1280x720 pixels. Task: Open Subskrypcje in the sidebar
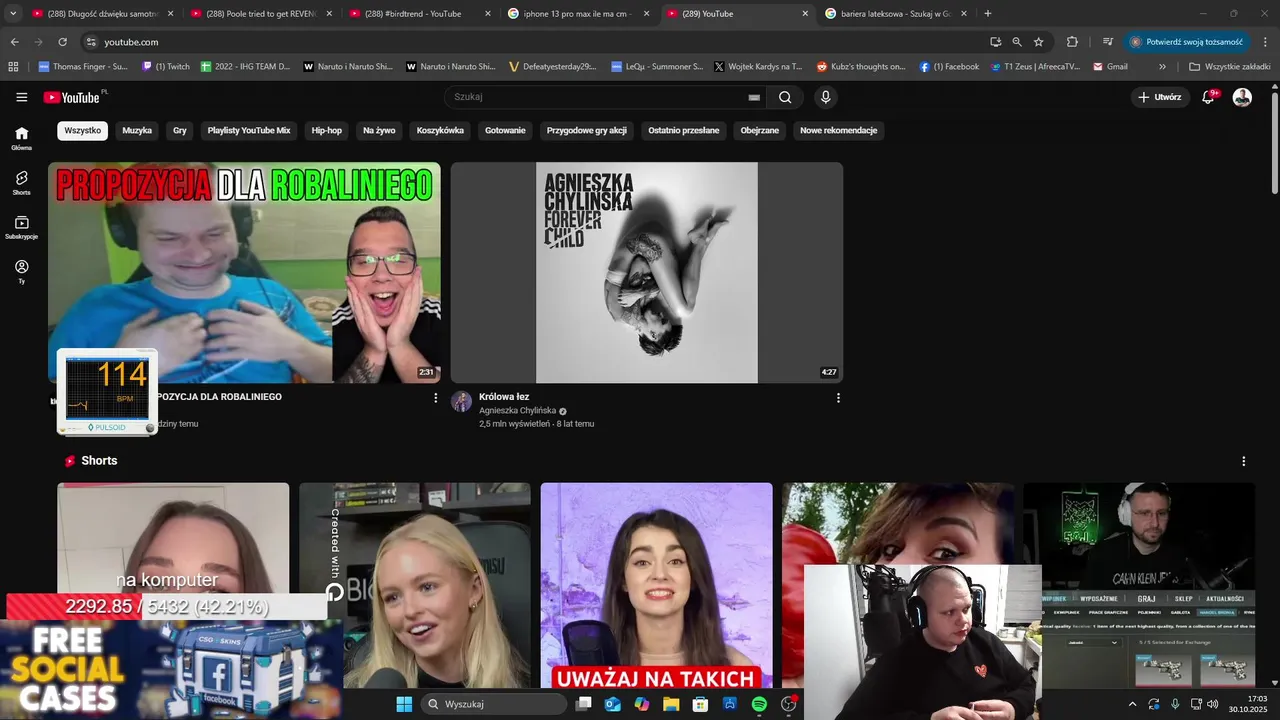(22, 227)
